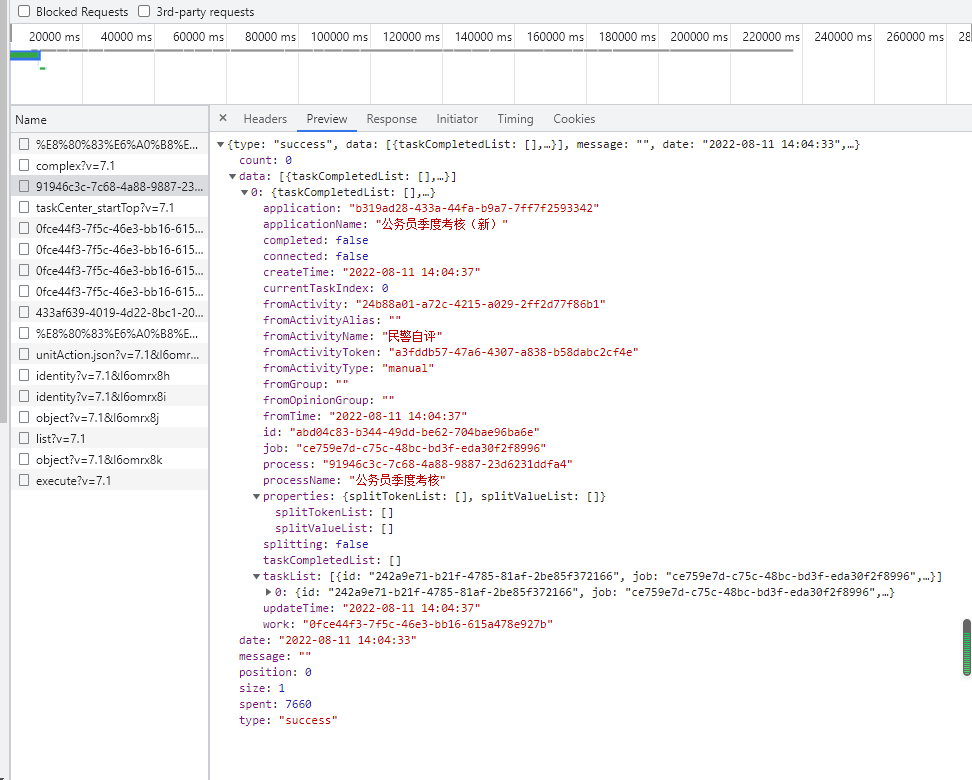Open the Timing tab

(x=515, y=118)
